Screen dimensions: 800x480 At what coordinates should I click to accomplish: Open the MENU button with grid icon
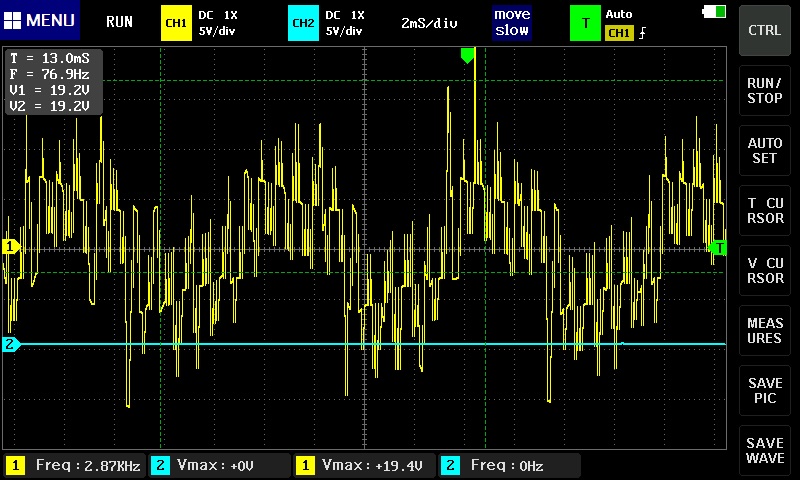click(40, 21)
